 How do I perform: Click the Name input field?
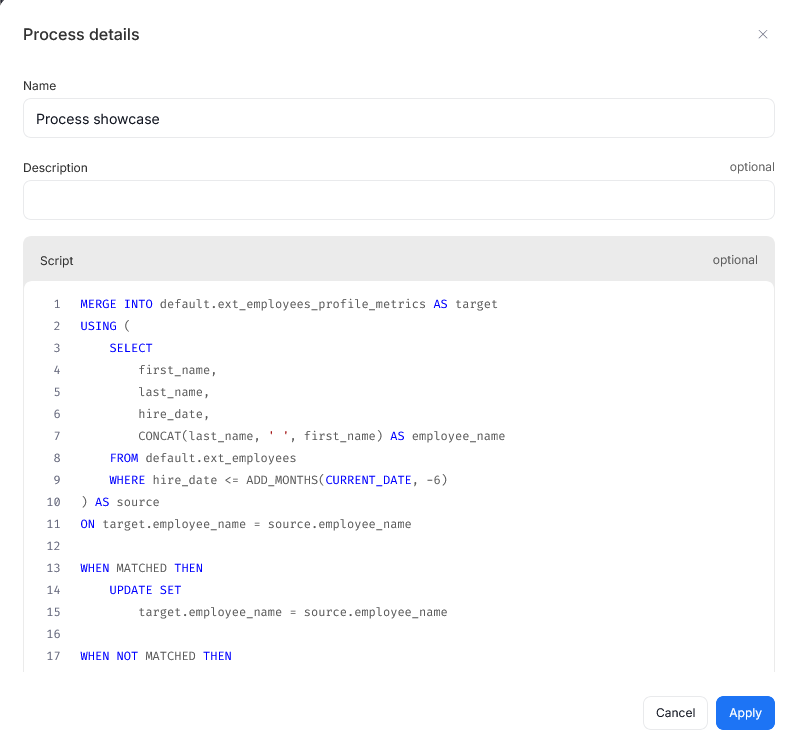pyautogui.click(x=399, y=118)
